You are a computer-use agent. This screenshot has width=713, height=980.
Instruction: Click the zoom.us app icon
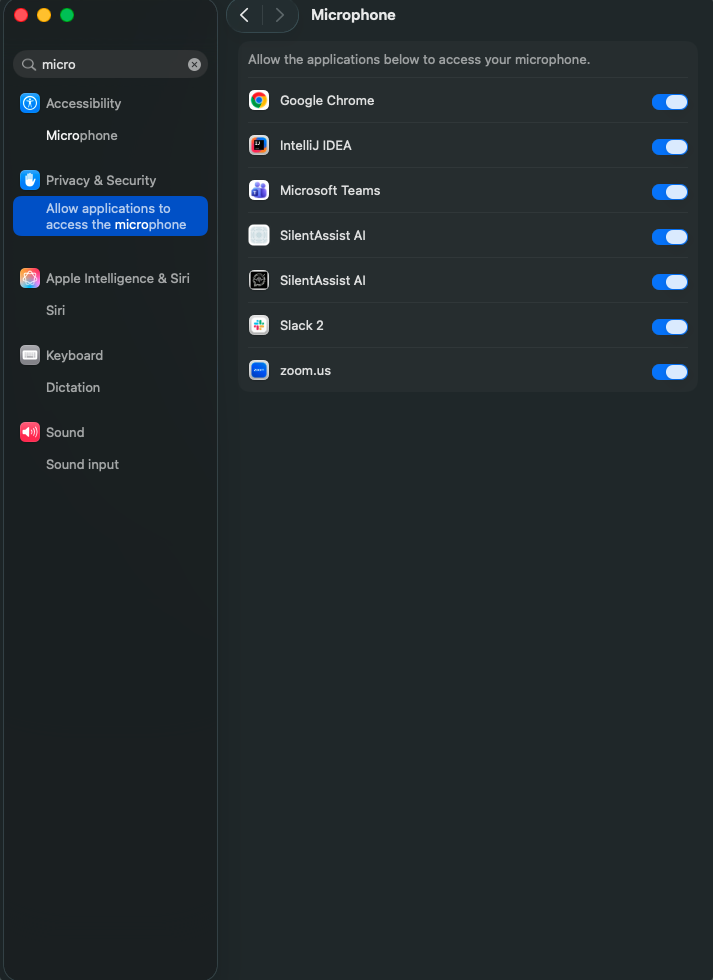[x=259, y=371]
